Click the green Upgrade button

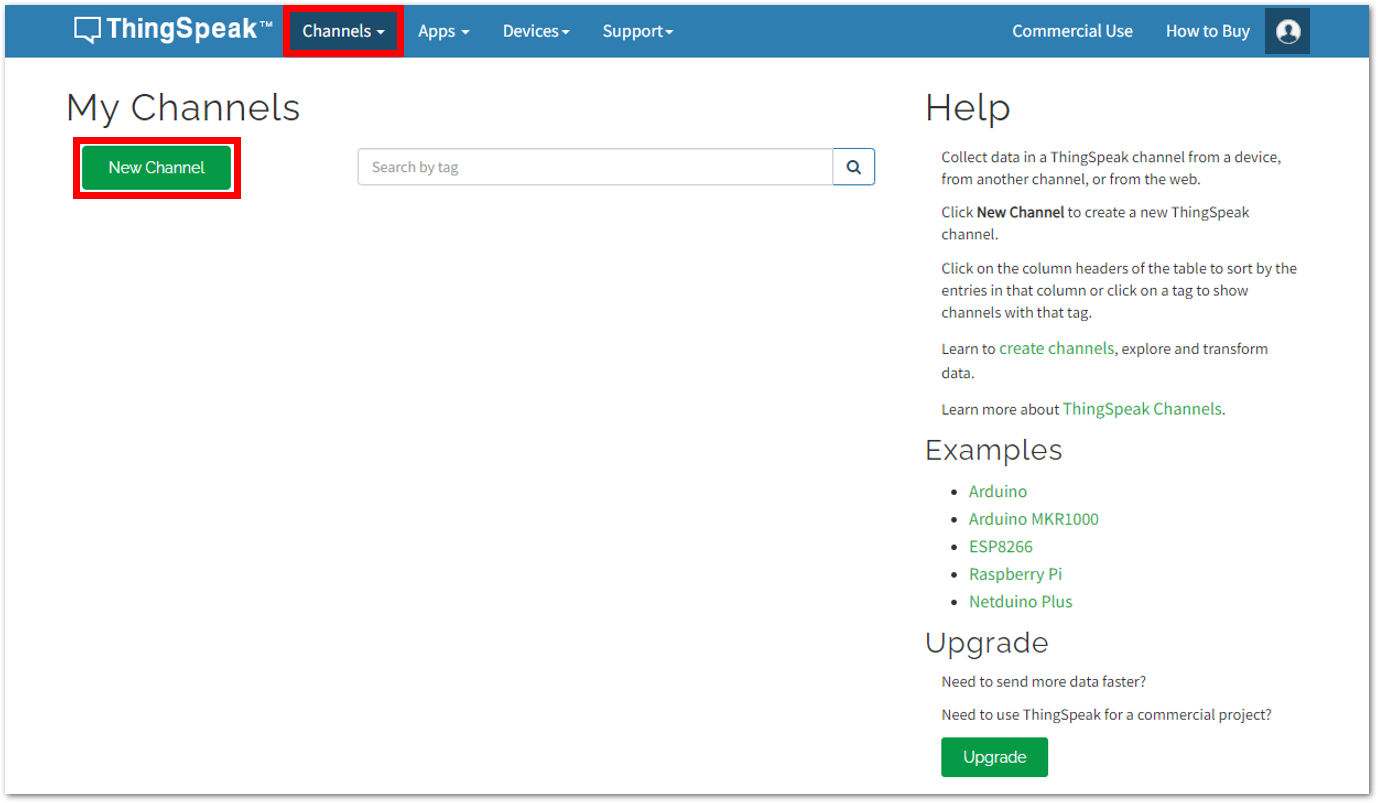(994, 757)
